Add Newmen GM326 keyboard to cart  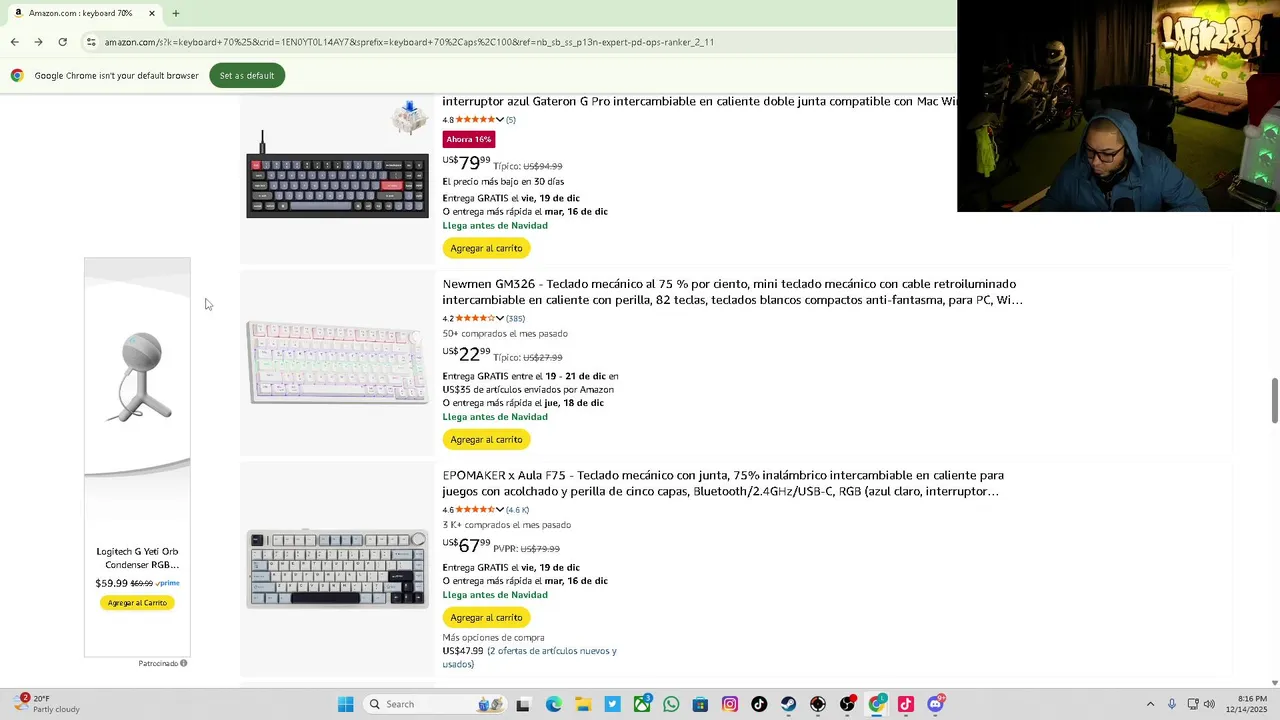(x=486, y=439)
